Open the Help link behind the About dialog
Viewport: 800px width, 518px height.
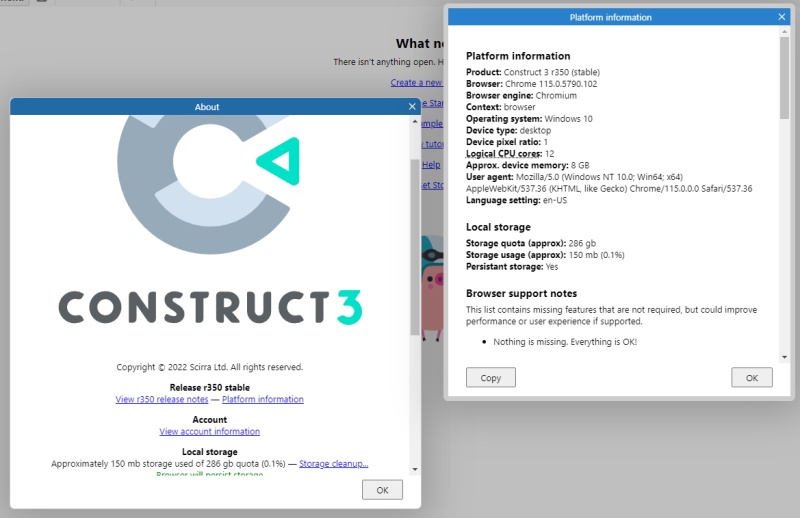[431, 164]
